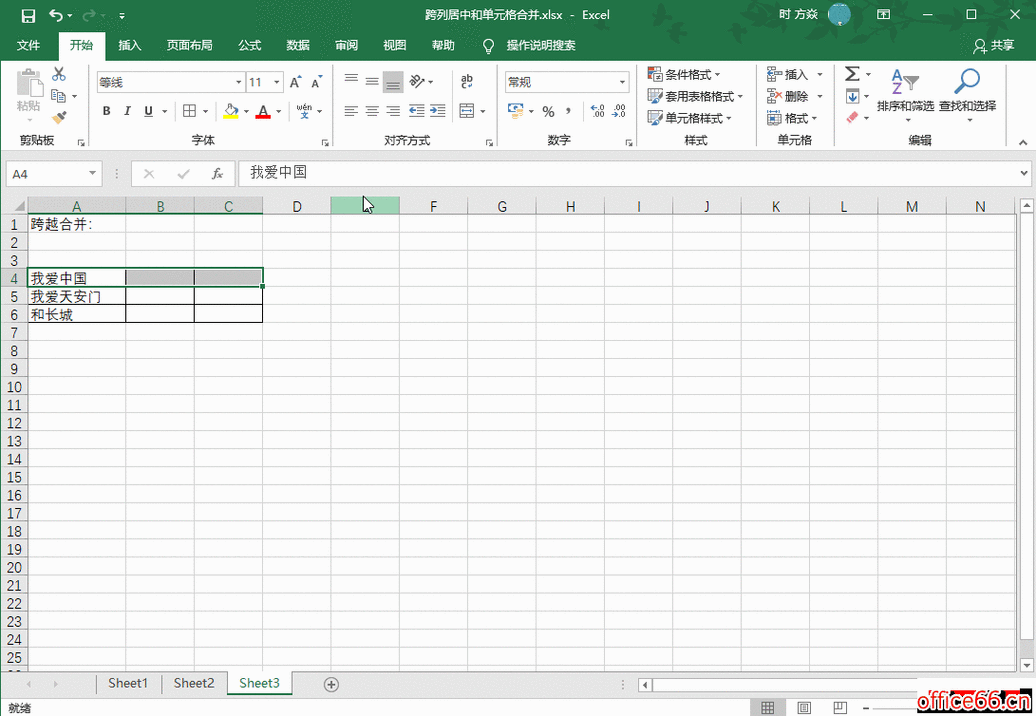Undo the last action
The width and height of the screenshot is (1036, 716).
[x=56, y=15]
